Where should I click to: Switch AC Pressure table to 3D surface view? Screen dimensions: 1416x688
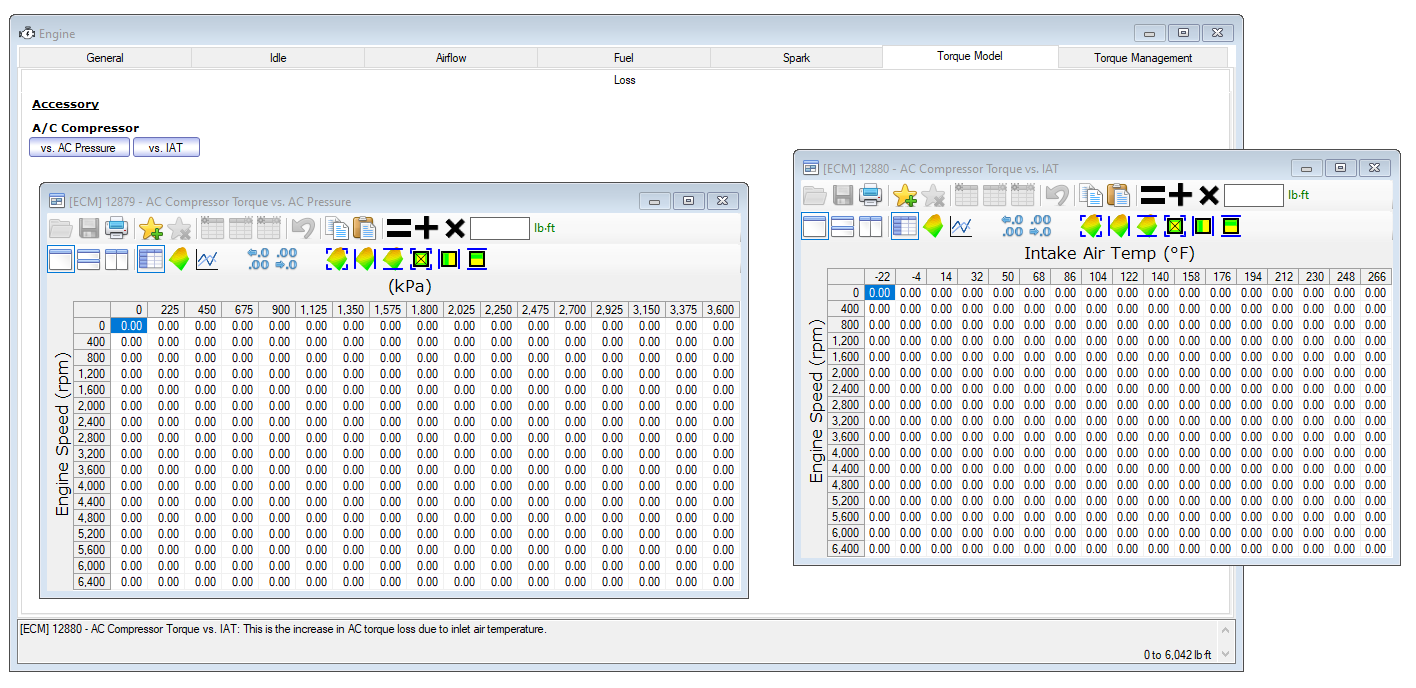click(x=179, y=259)
